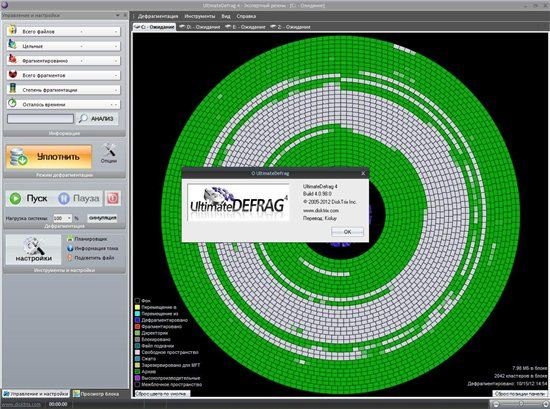Image resolution: width=550 pixels, height=409 pixels.
Task: Open the Инструменты menu
Action: [200, 16]
